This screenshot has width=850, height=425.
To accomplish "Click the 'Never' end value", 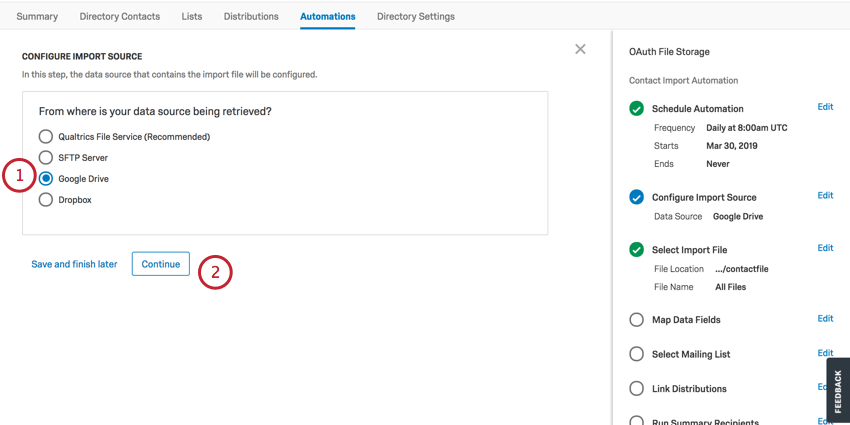I will pyautogui.click(x=718, y=164).
